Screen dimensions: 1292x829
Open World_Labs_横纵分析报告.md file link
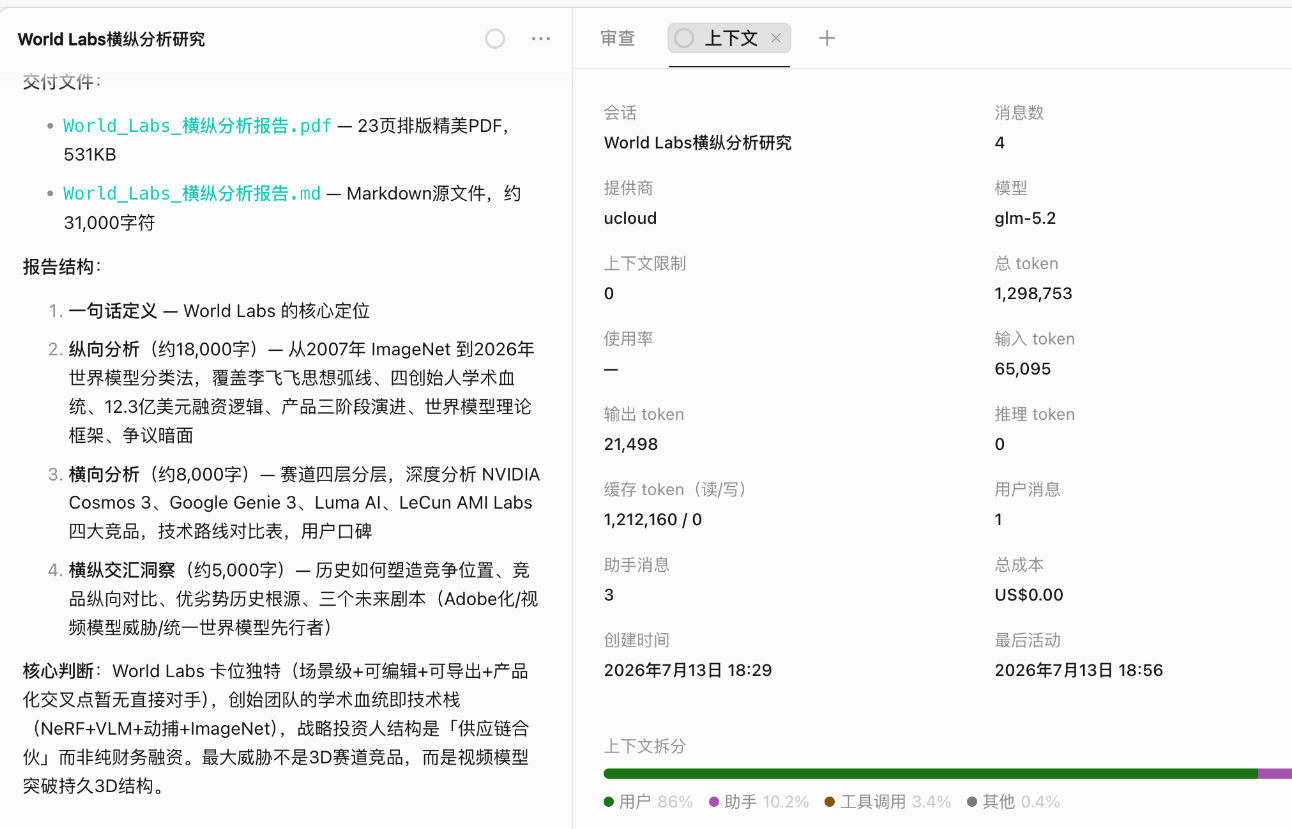pyautogui.click(x=192, y=193)
